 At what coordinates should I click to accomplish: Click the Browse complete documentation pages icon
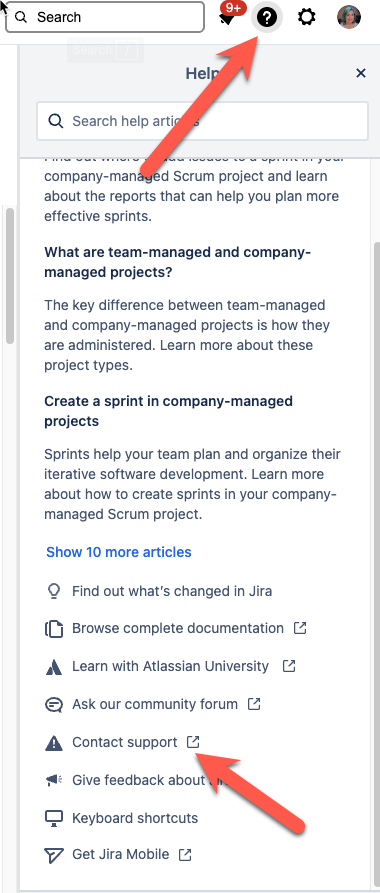(x=53, y=629)
